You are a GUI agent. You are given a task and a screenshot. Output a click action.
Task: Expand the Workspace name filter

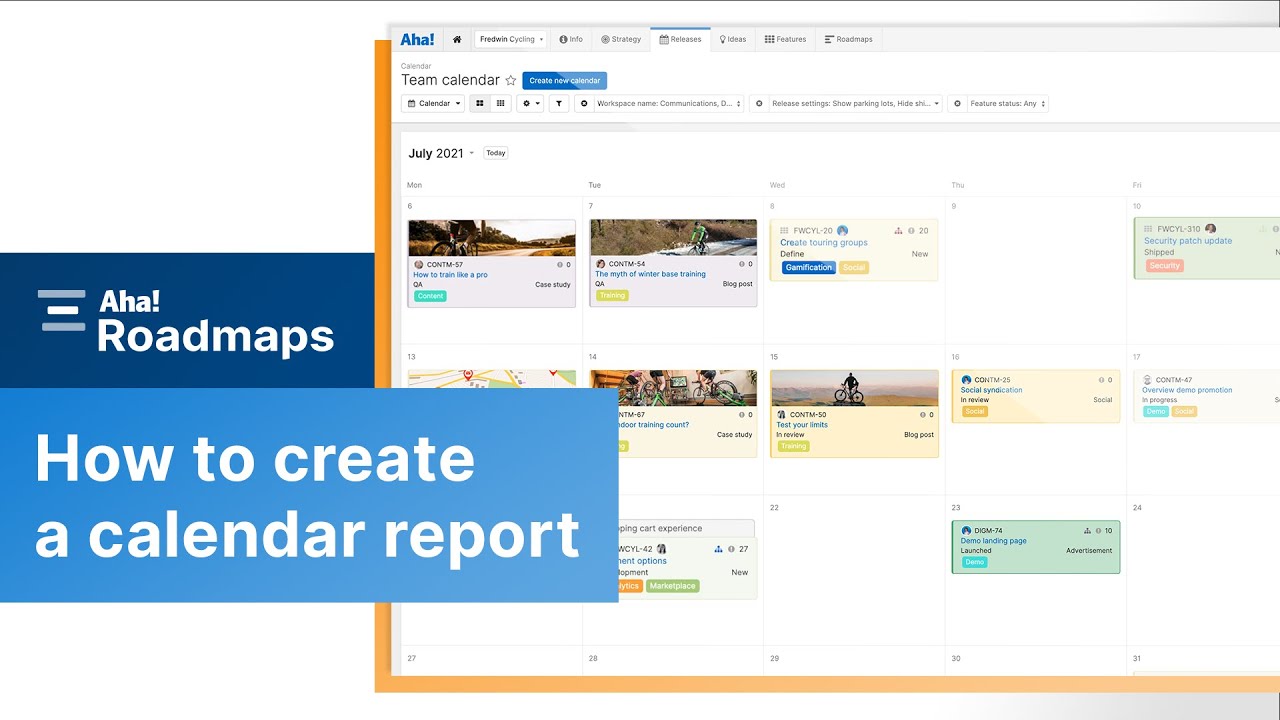click(x=669, y=103)
